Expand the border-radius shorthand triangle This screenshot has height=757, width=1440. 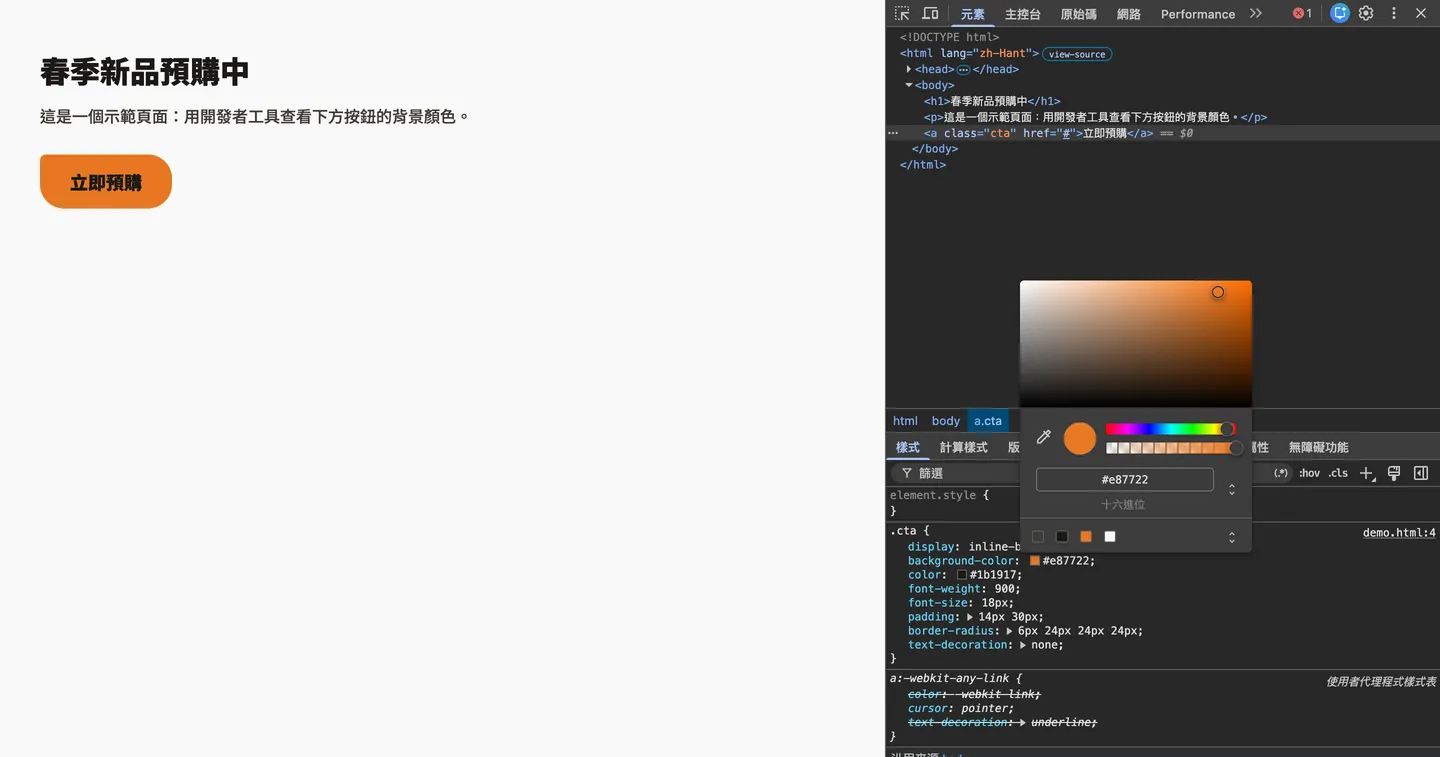click(x=1009, y=631)
